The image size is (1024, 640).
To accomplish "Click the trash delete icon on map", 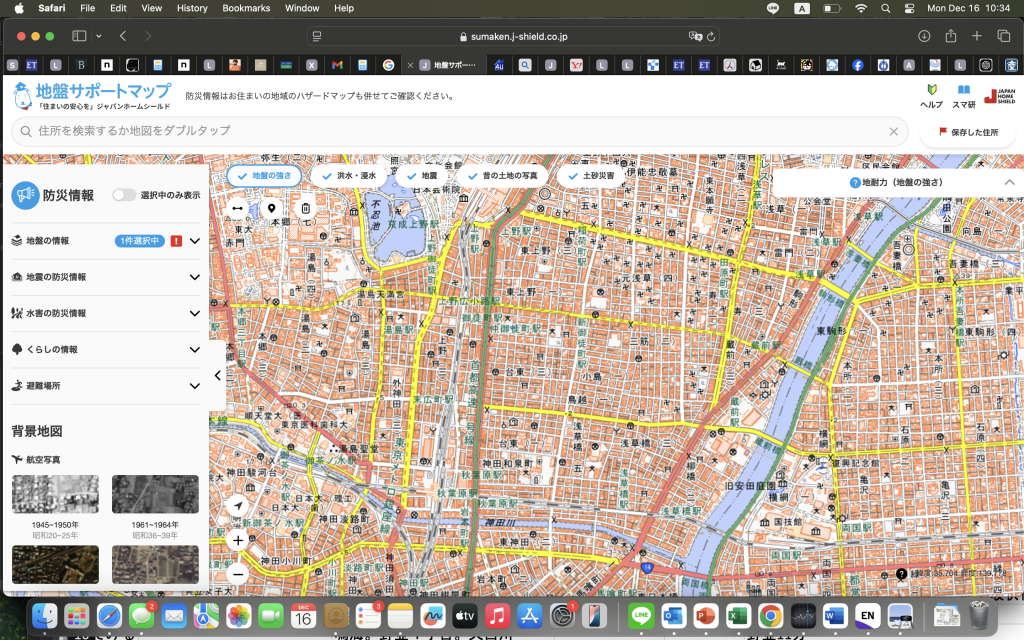I will [306, 209].
